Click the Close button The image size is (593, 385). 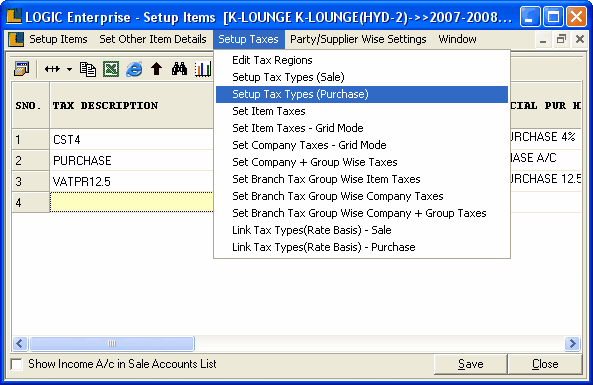pyautogui.click(x=545, y=364)
